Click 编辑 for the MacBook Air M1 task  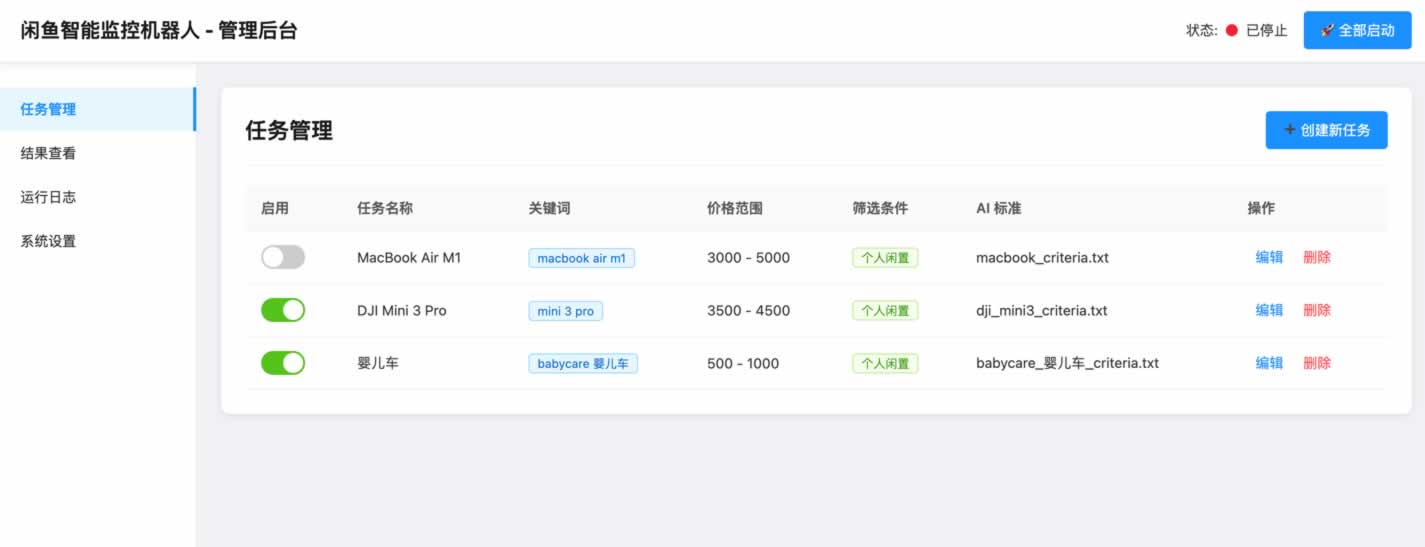pyautogui.click(x=1269, y=257)
